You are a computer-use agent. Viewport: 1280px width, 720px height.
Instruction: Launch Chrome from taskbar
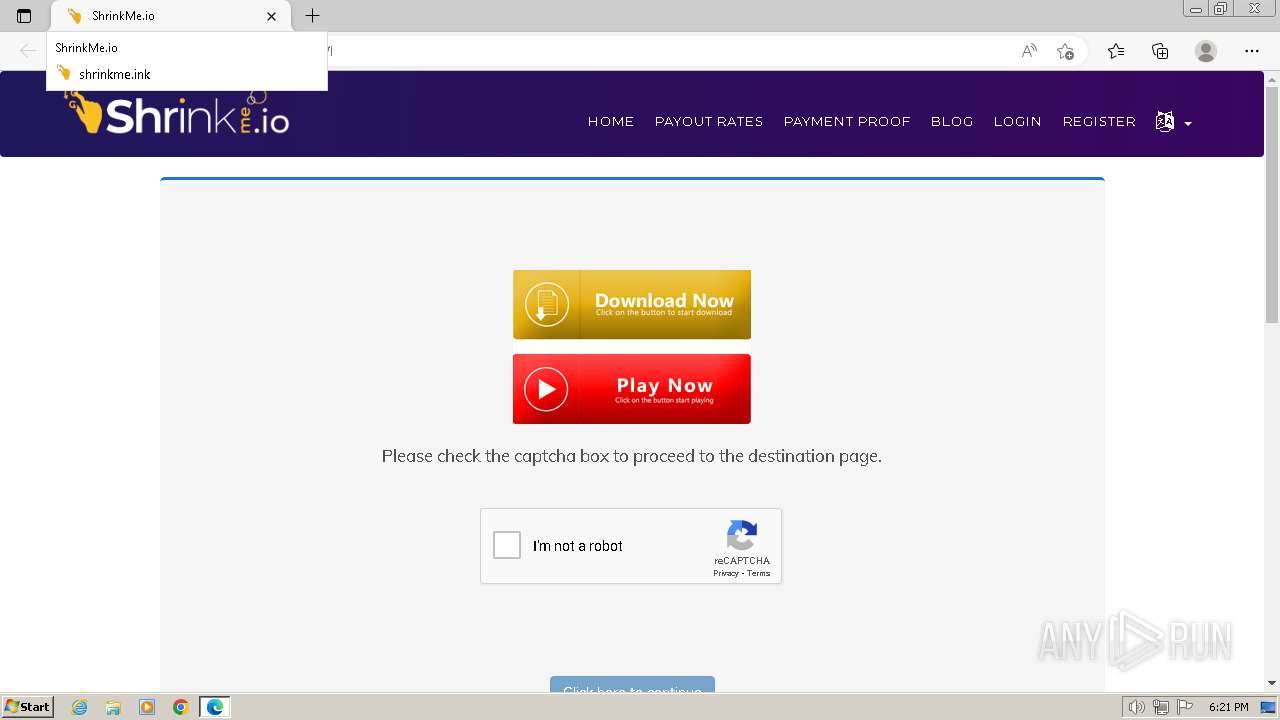tap(181, 707)
